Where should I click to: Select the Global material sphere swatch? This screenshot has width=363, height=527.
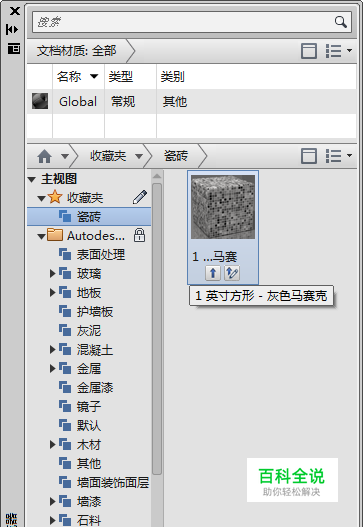coord(40,101)
